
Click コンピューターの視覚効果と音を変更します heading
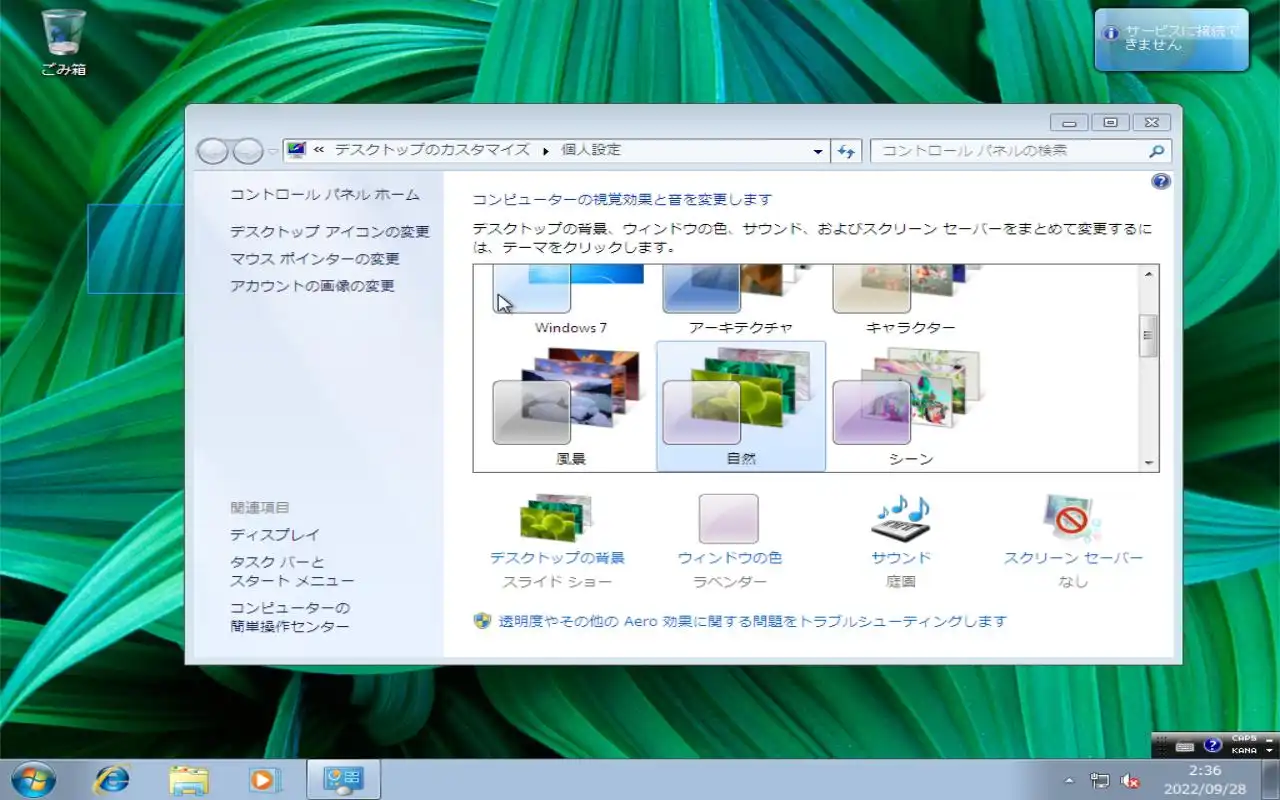622,200
